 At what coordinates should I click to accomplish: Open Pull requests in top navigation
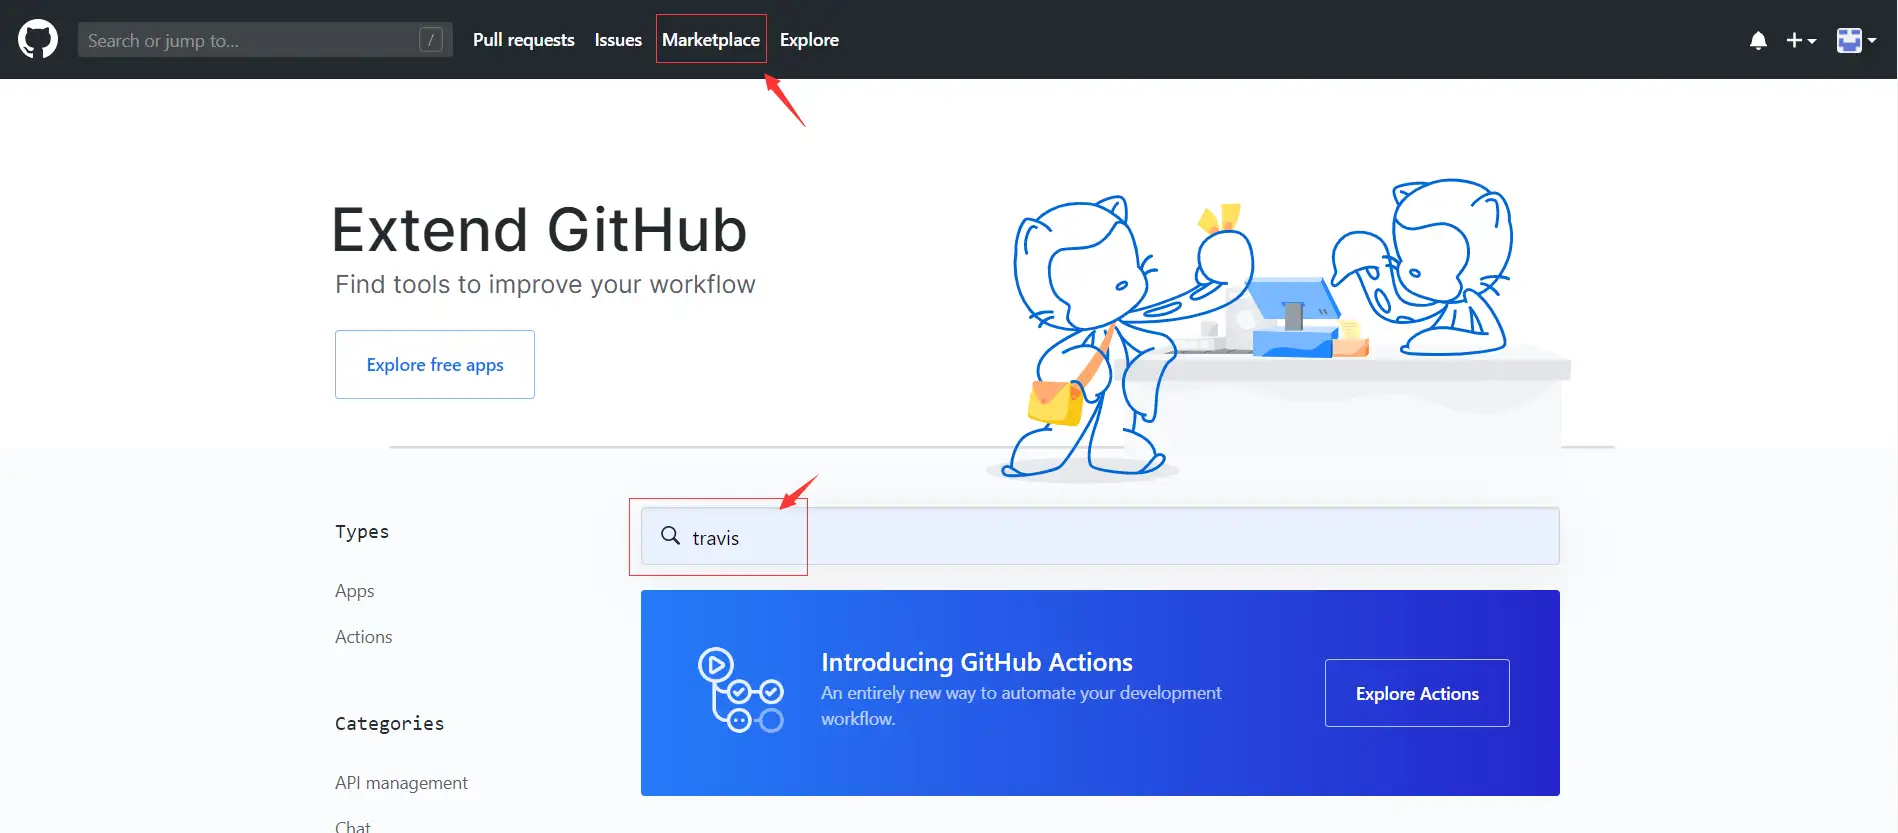coord(523,40)
